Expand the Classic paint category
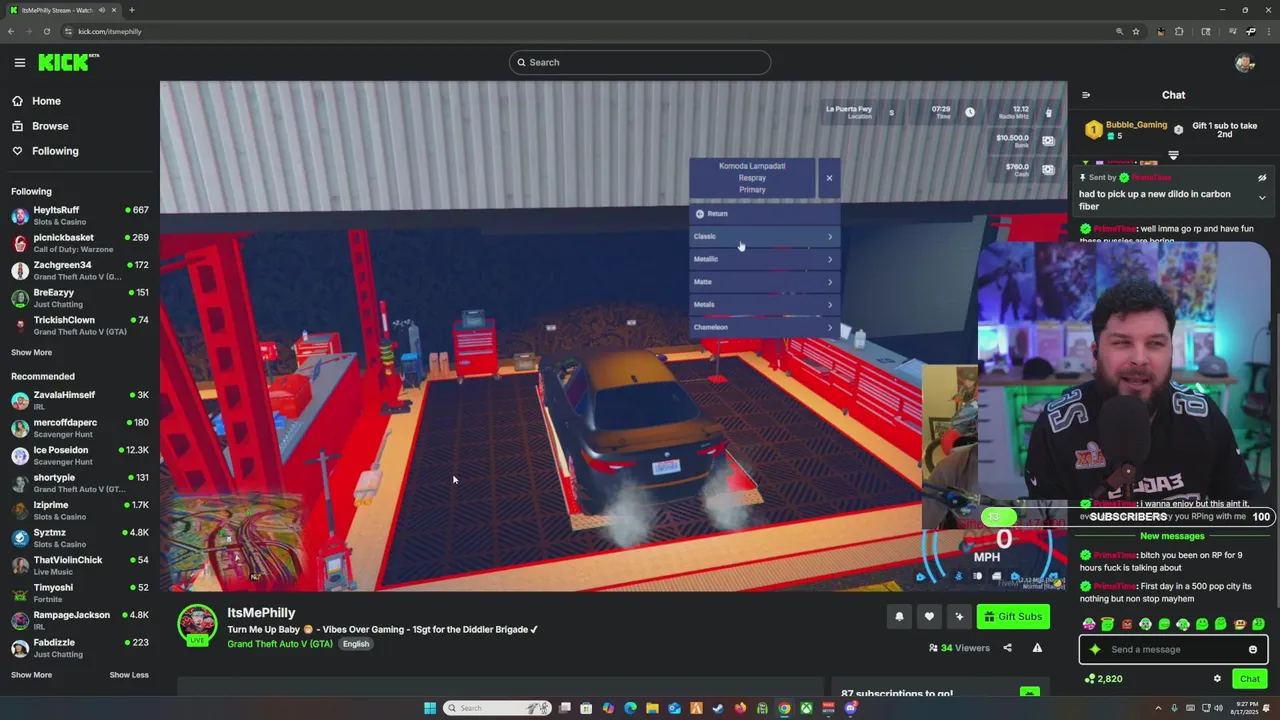The image size is (1280, 720). click(764, 237)
